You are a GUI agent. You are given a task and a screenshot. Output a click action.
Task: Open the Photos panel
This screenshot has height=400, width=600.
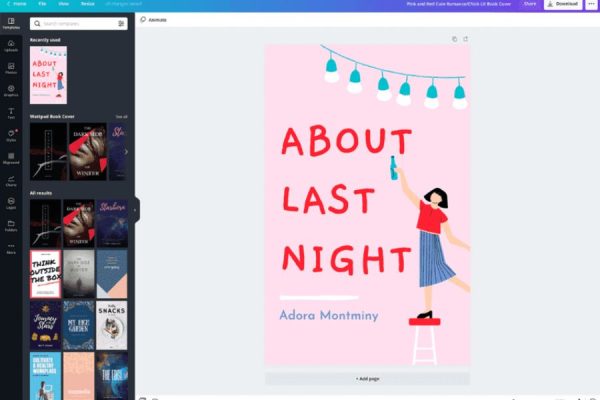(11, 68)
